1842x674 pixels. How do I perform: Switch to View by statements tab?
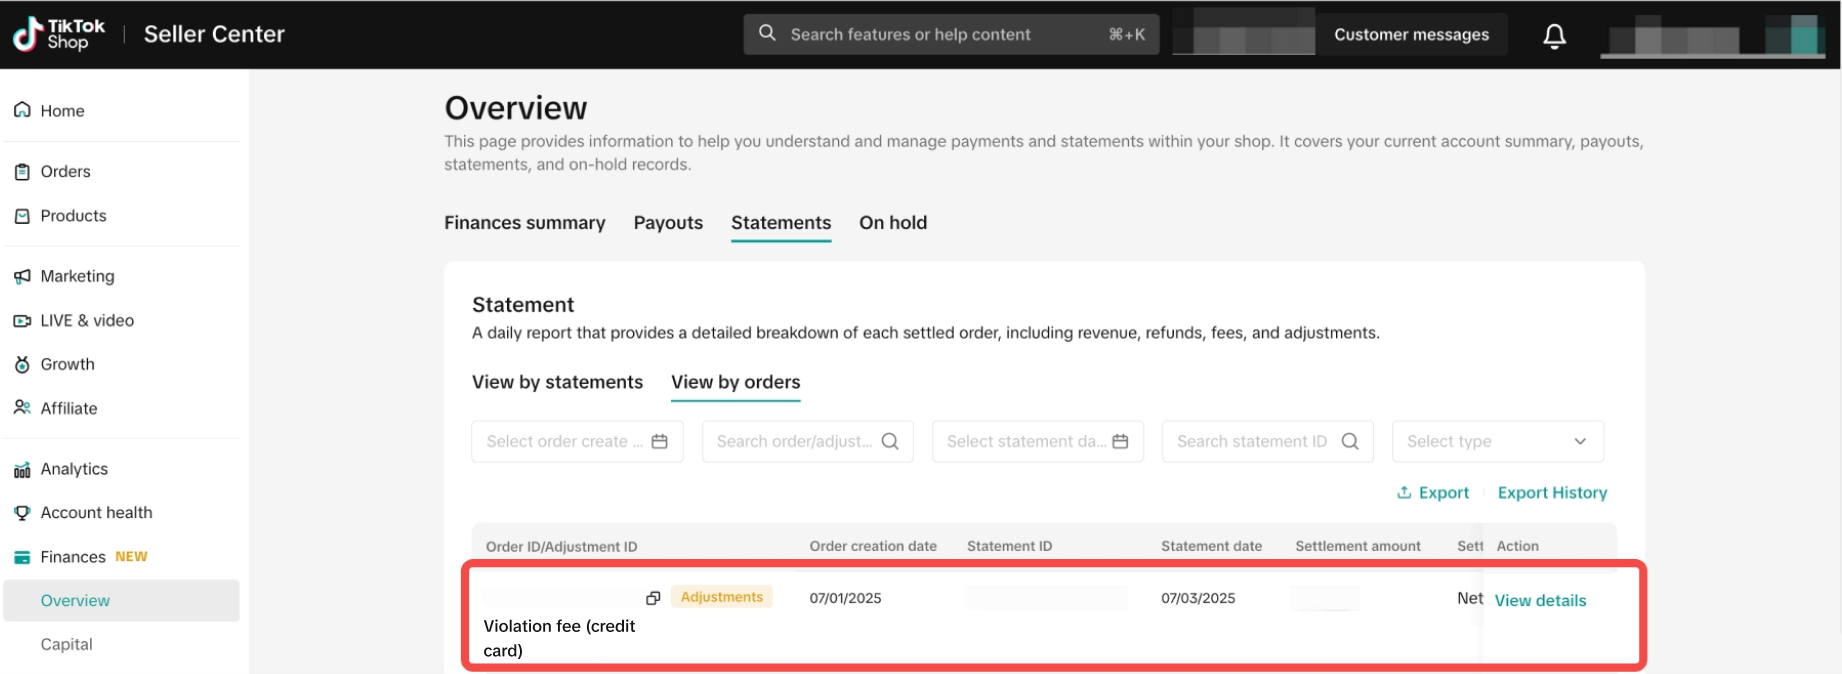click(x=557, y=382)
